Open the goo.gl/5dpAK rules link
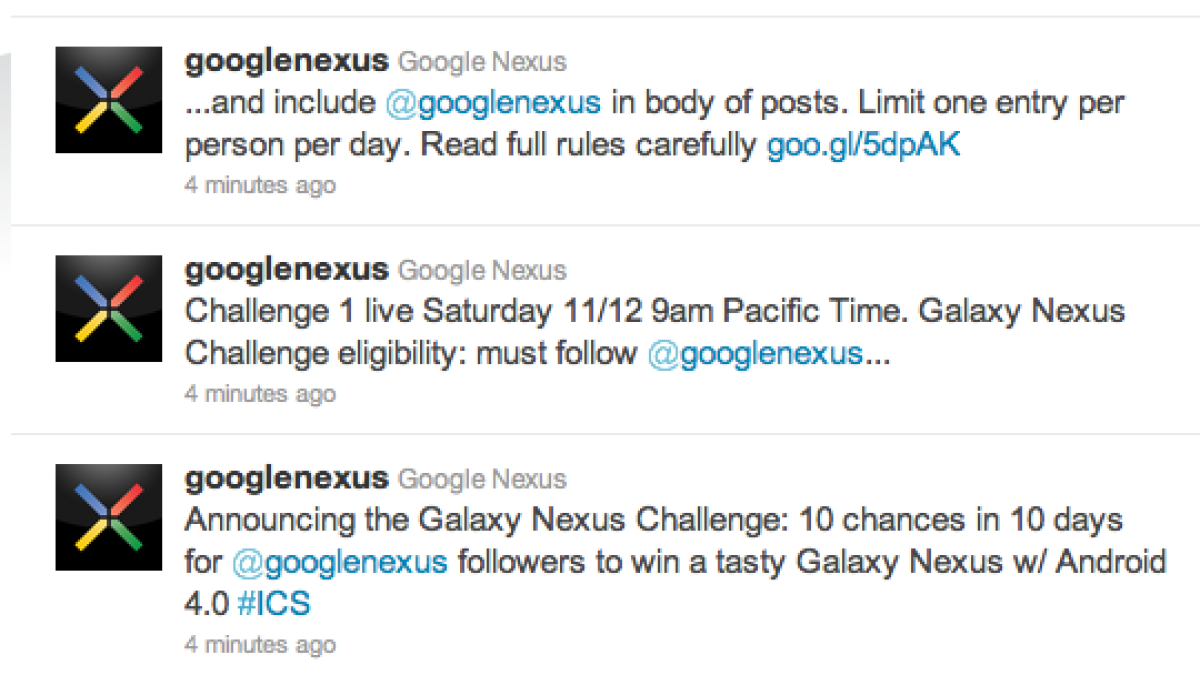 [x=863, y=146]
